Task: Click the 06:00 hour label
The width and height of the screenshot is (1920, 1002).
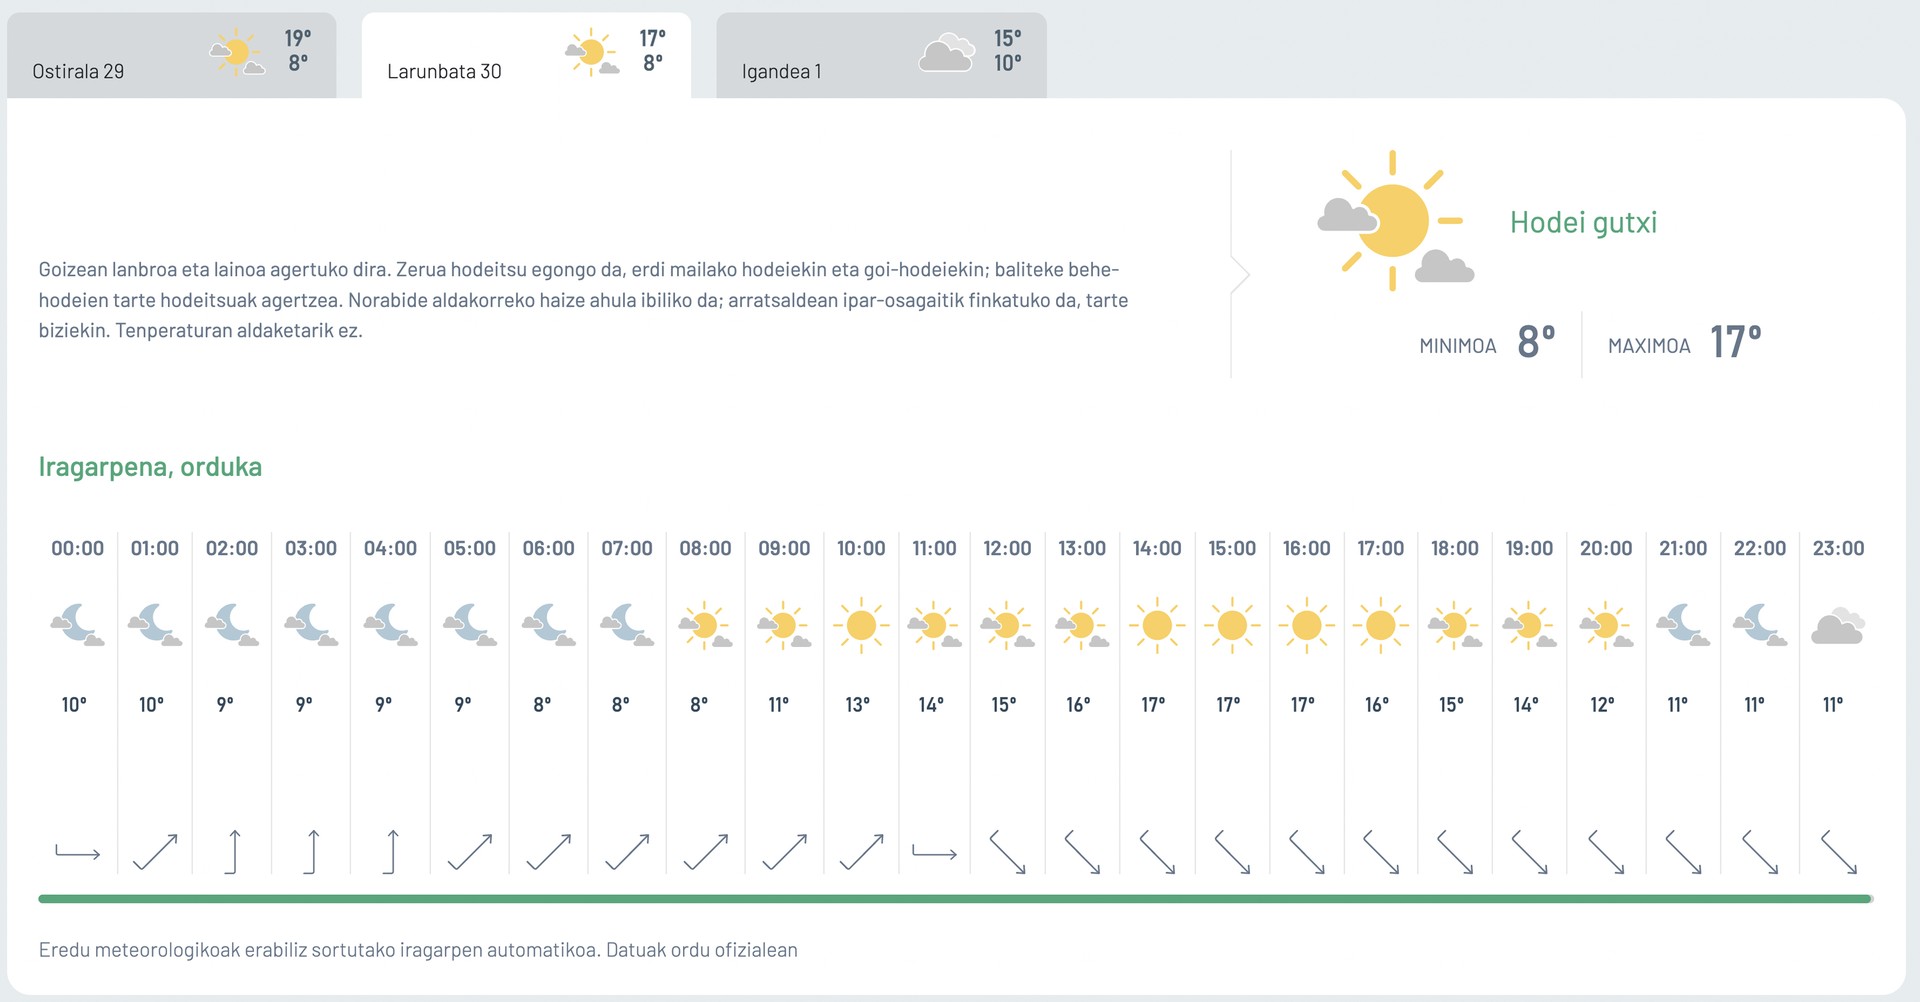Action: pyautogui.click(x=548, y=548)
